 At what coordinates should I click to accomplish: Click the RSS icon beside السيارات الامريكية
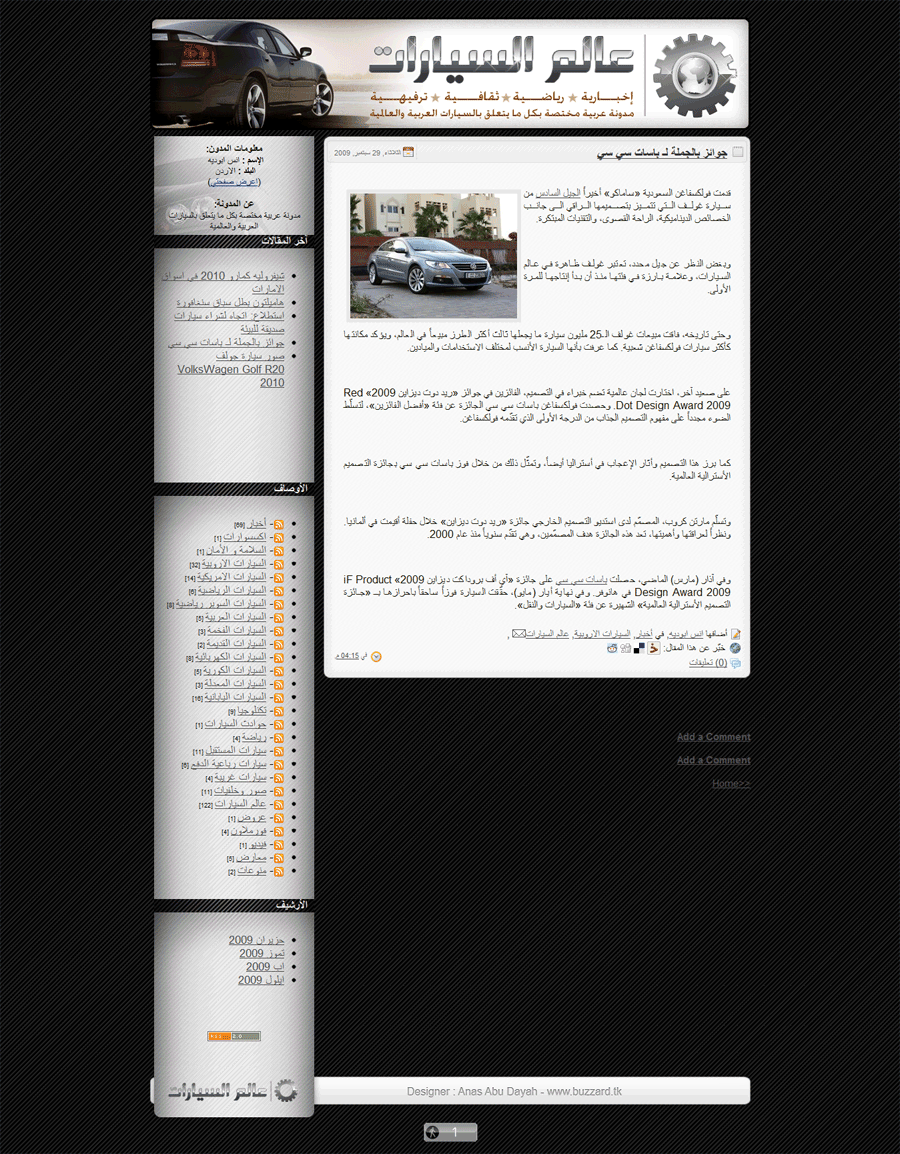coord(279,578)
